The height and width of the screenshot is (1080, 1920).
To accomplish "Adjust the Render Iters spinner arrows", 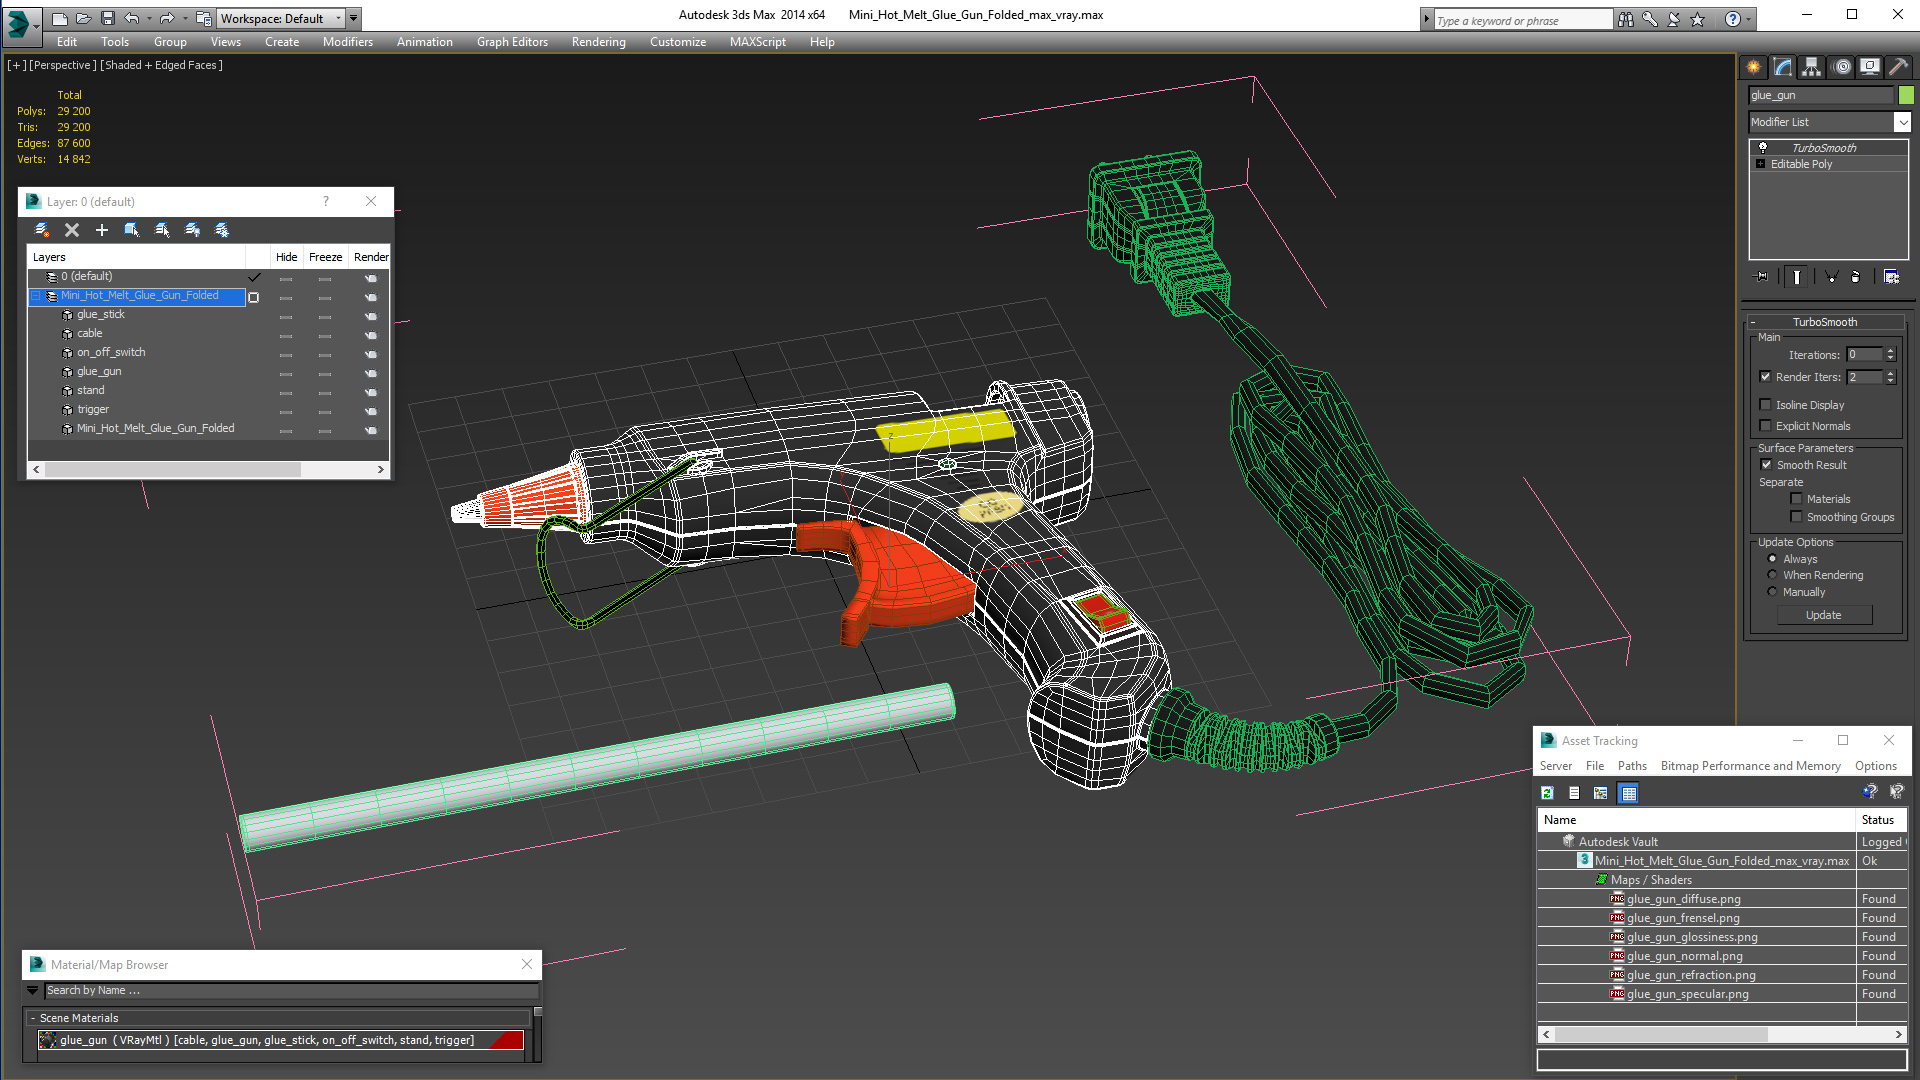I will tap(1890, 377).
